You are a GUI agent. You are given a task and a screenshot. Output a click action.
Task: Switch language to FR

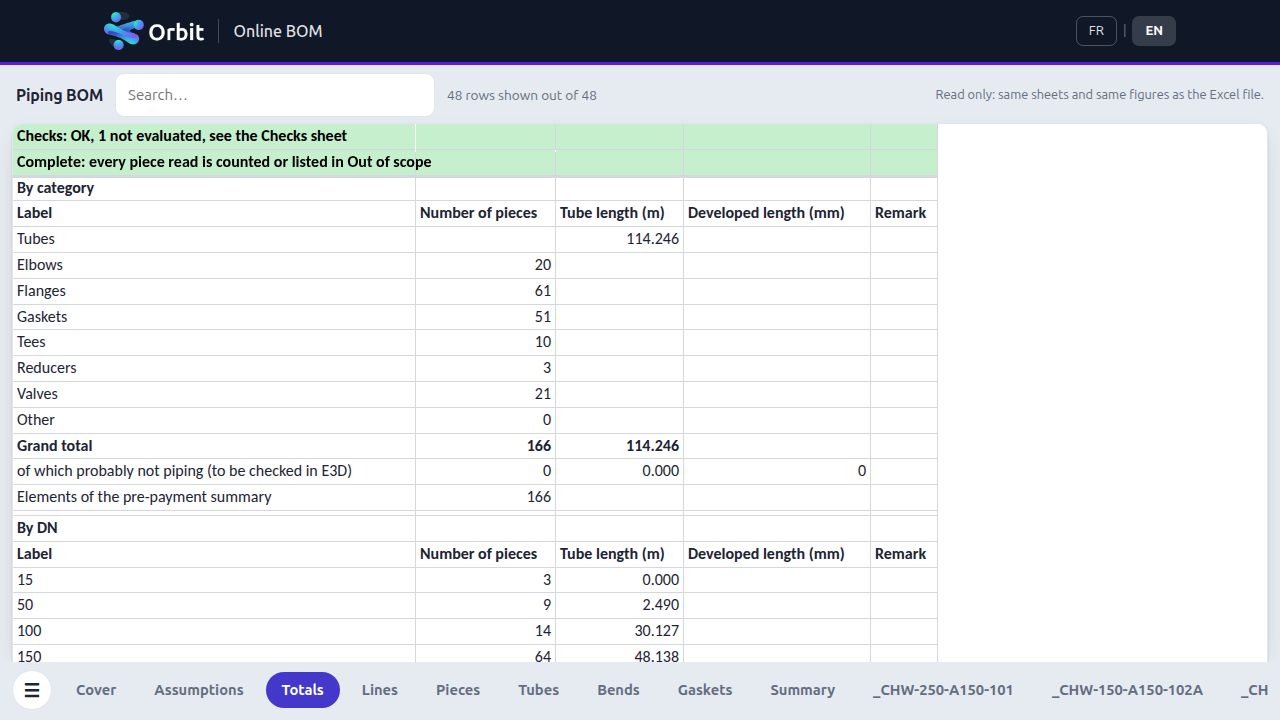tap(1096, 31)
